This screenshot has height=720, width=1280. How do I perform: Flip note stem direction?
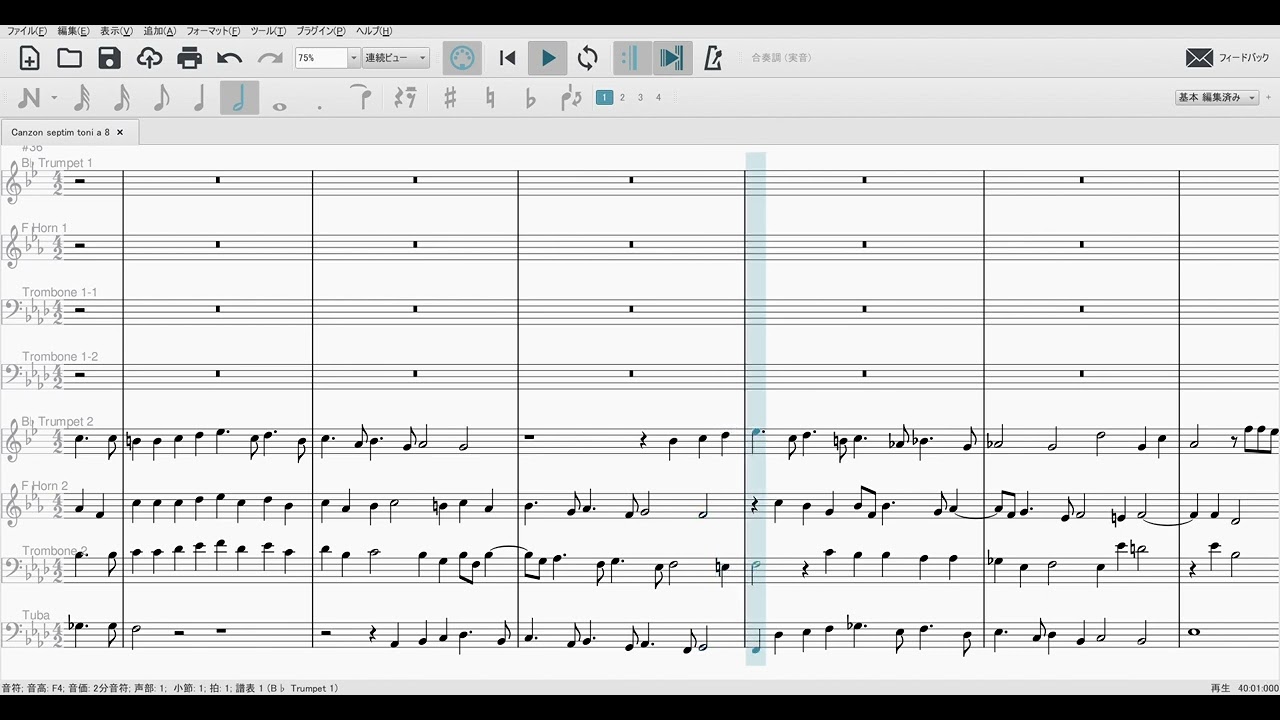tap(571, 98)
